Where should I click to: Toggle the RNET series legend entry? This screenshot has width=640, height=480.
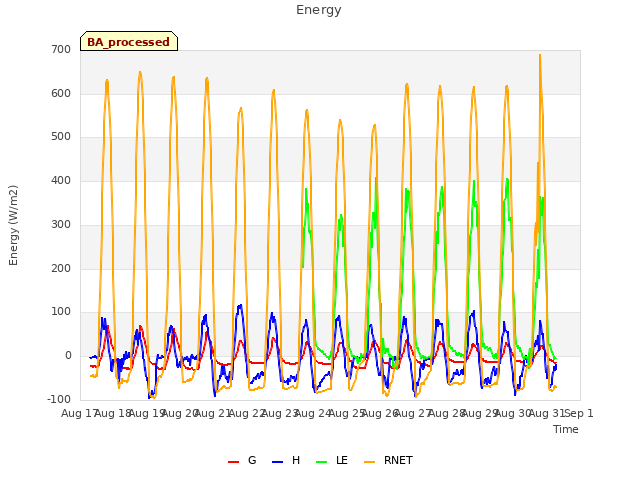[x=388, y=461]
